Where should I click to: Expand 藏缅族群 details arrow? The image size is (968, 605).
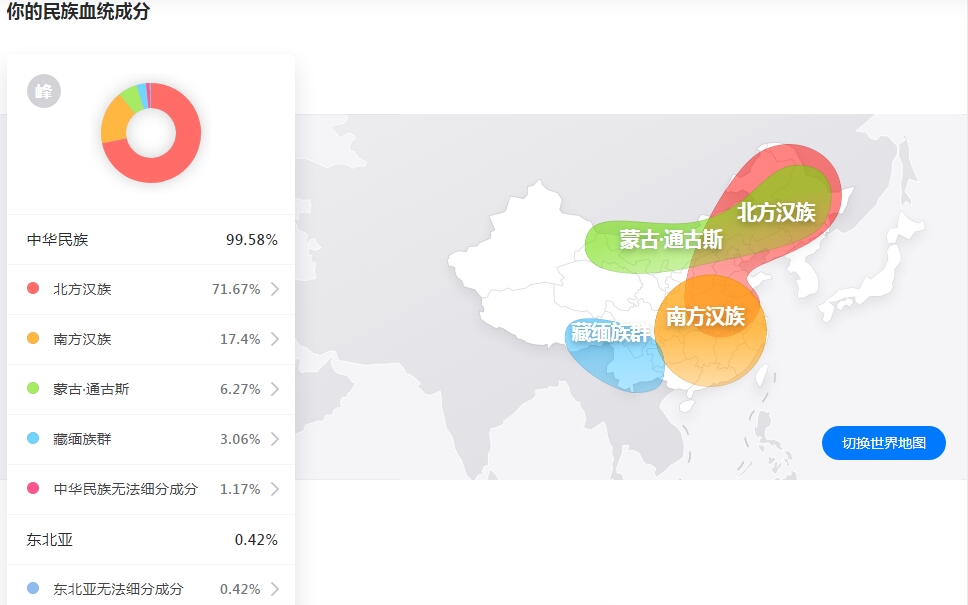pos(275,439)
